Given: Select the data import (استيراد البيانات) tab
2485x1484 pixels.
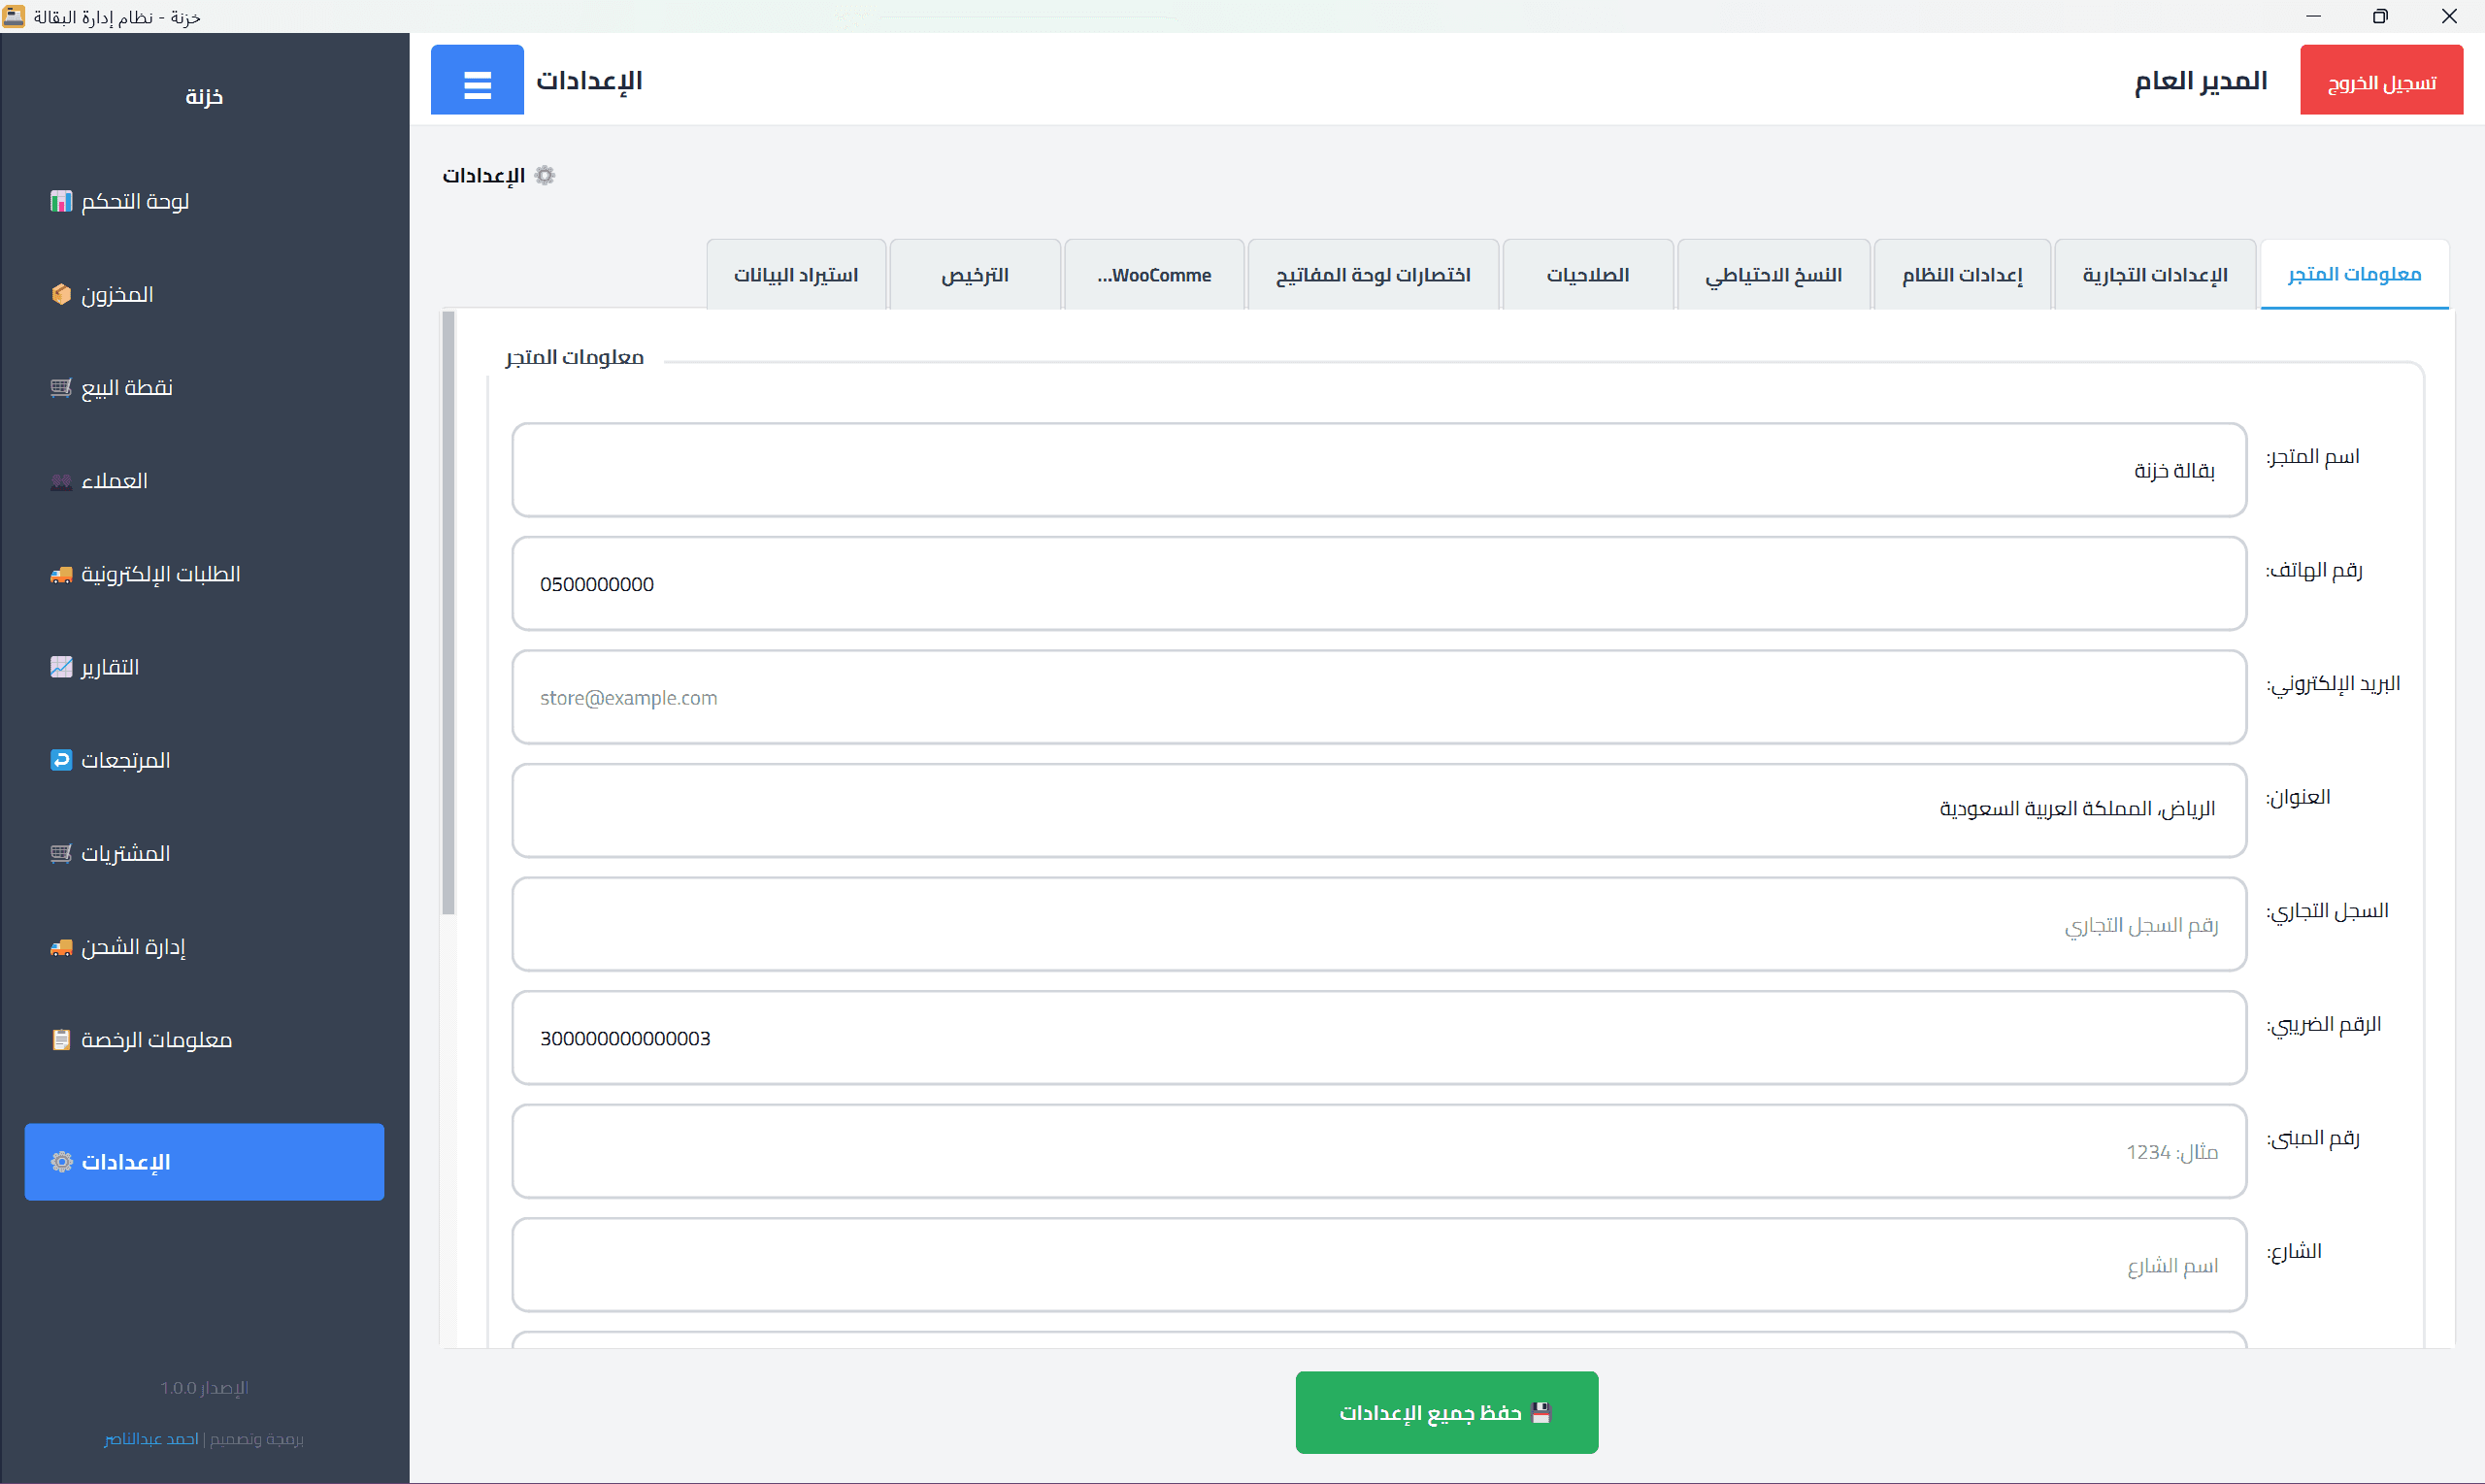Looking at the screenshot, I should pos(796,275).
